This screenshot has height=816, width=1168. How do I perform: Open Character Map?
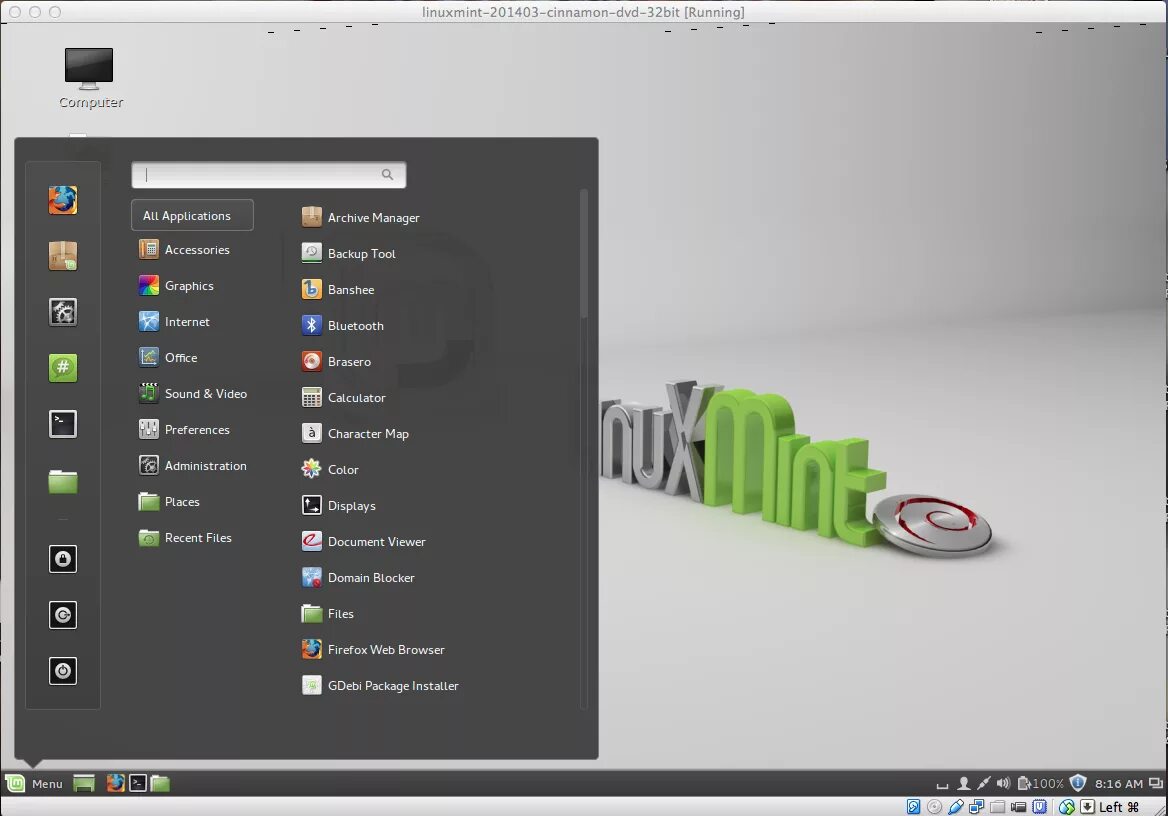point(355,433)
